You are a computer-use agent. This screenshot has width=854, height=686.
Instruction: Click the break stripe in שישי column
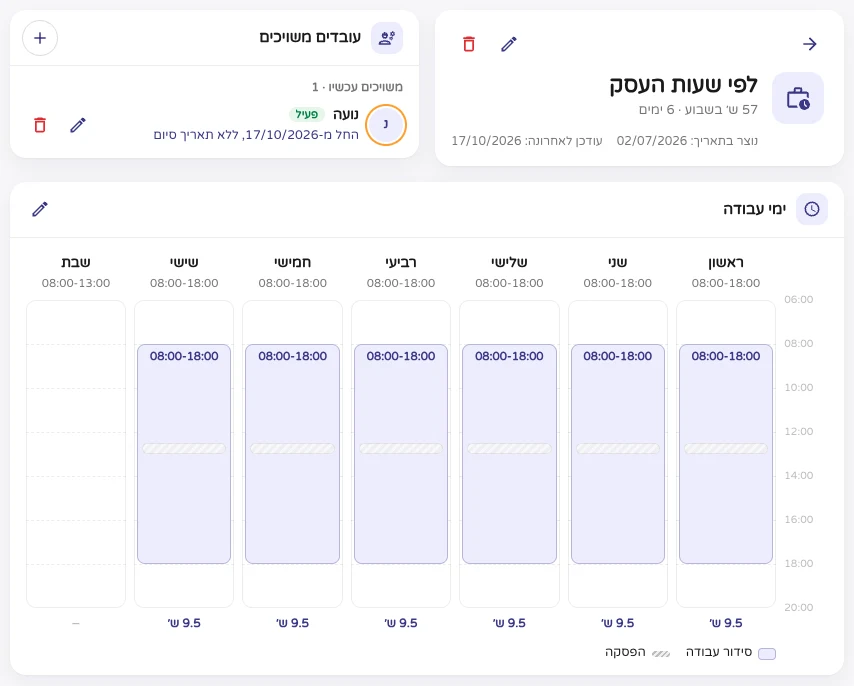184,449
